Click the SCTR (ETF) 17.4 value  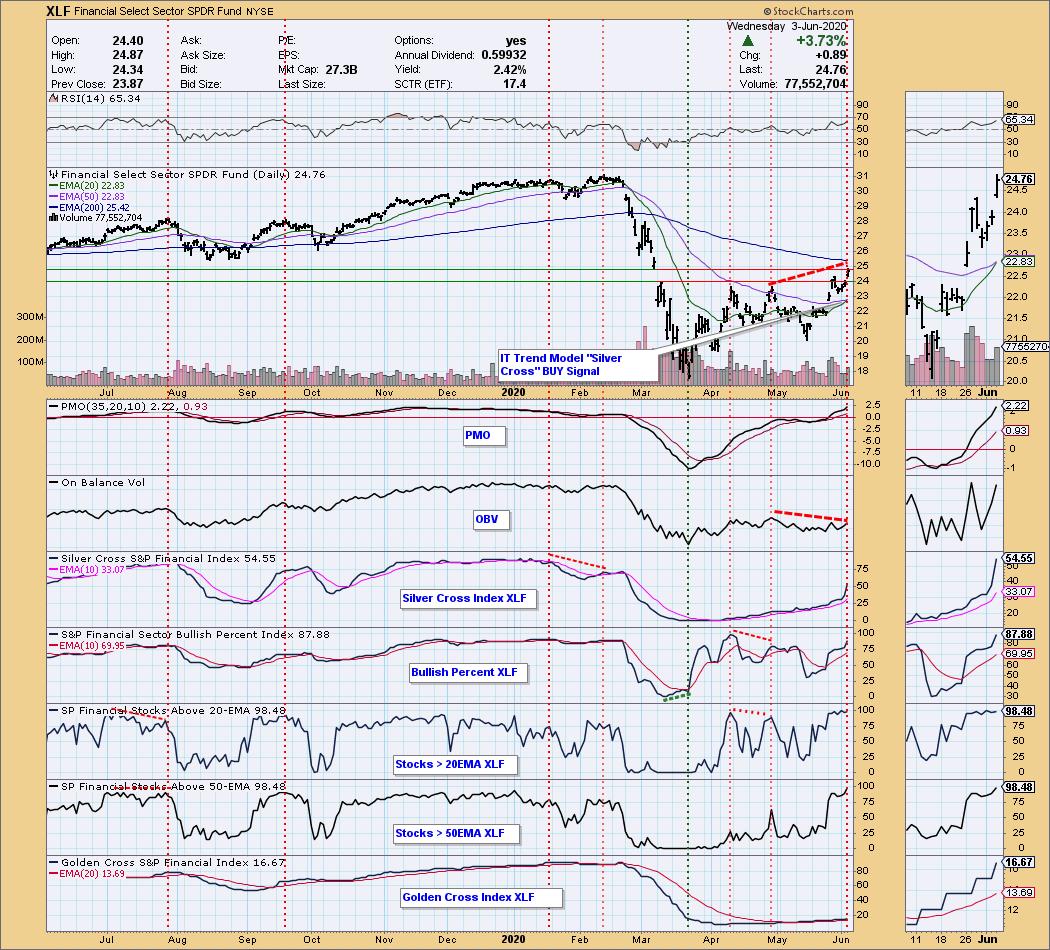click(x=514, y=84)
